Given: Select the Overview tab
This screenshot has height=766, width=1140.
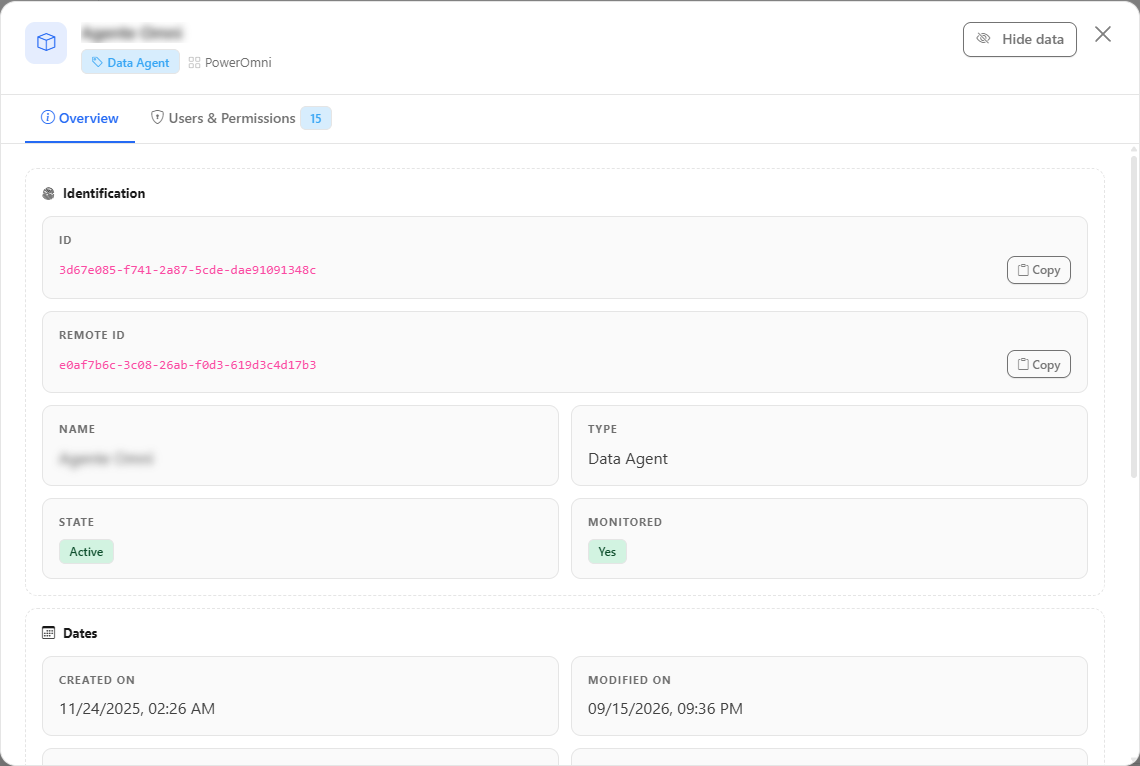Looking at the screenshot, I should [x=80, y=118].
